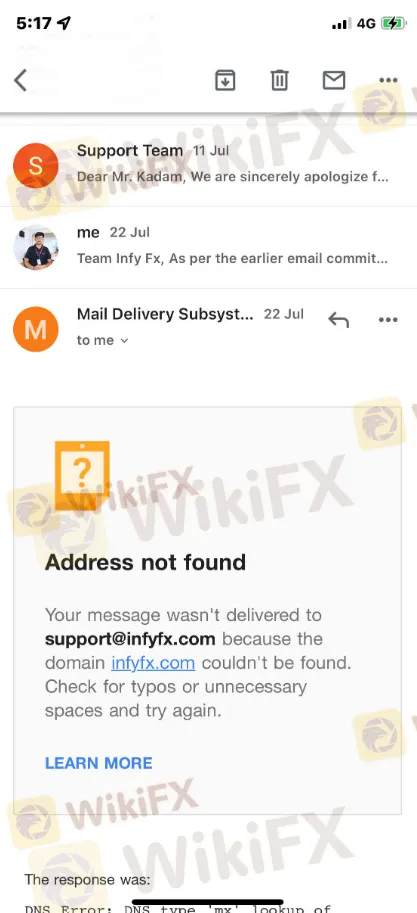Image resolution: width=417 pixels, height=913 pixels.
Task: Mark conversation as unread envelope icon
Action: pyautogui.click(x=334, y=80)
